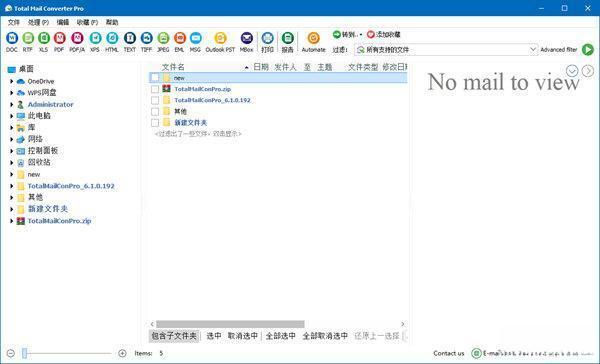Open the 文件 menu
Image resolution: width=600 pixels, height=364 pixels.
point(14,22)
